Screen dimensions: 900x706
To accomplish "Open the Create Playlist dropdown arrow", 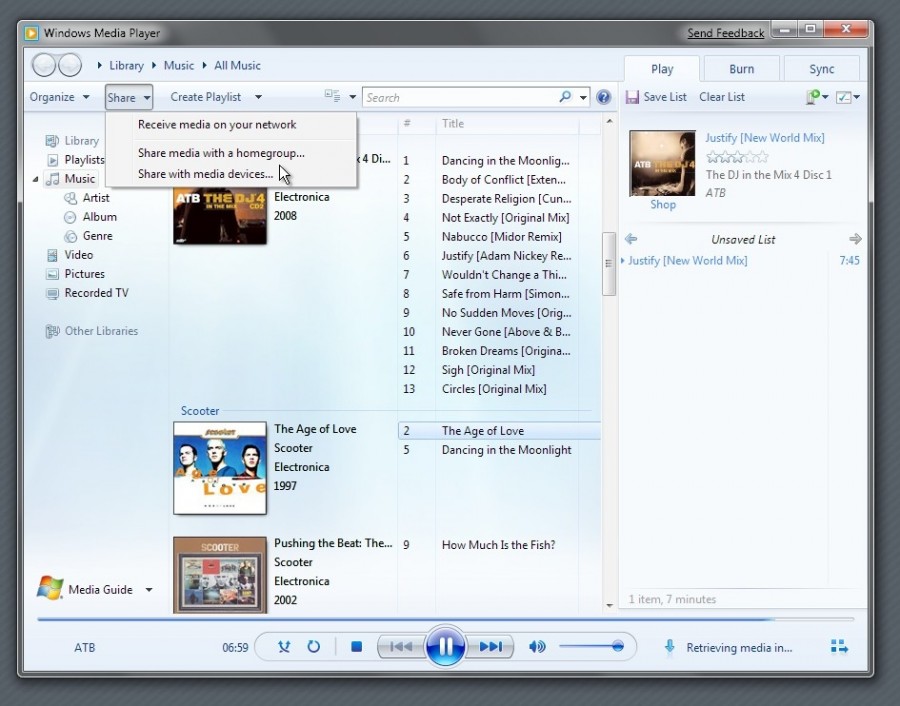I will click(x=258, y=97).
